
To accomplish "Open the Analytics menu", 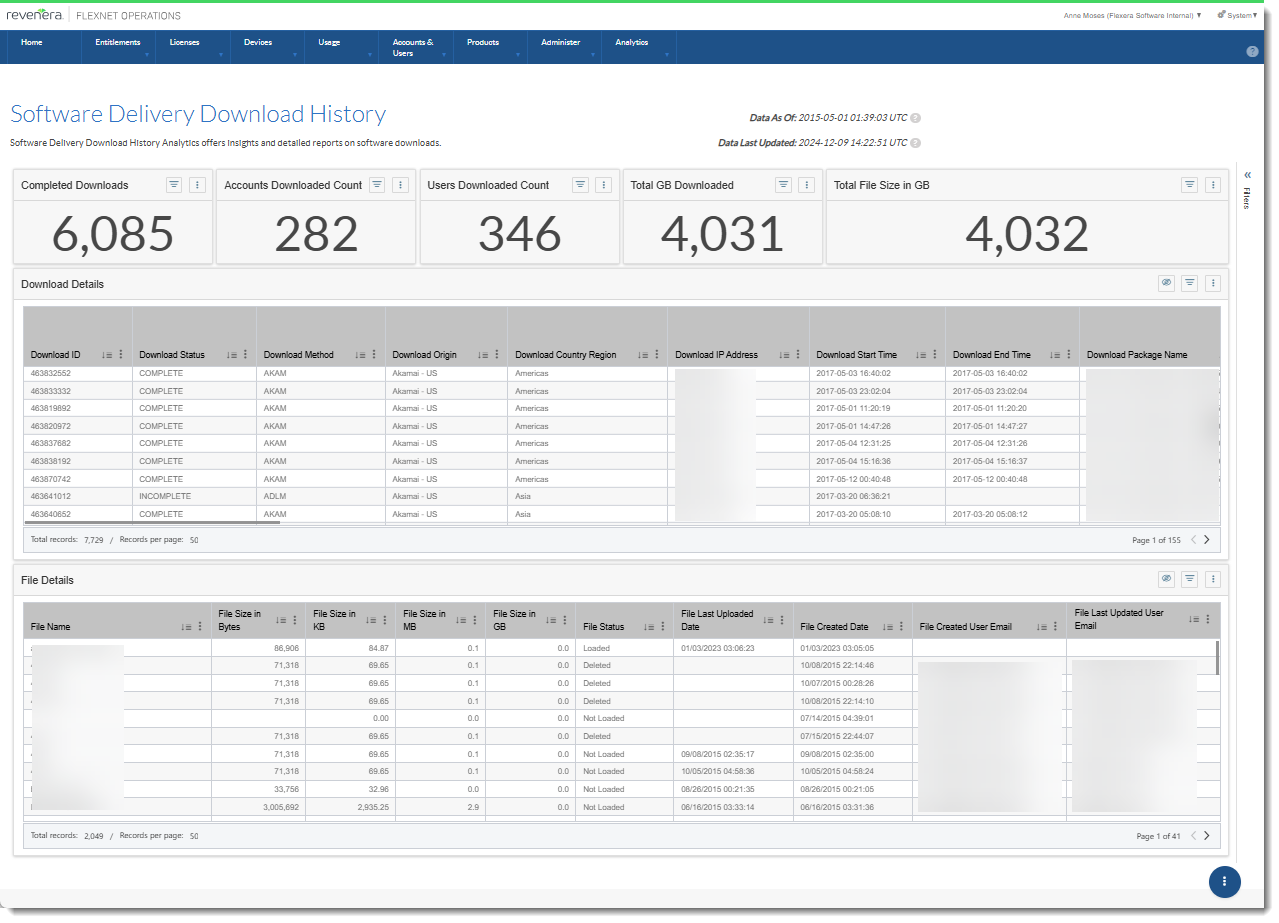I will pyautogui.click(x=632, y=43).
